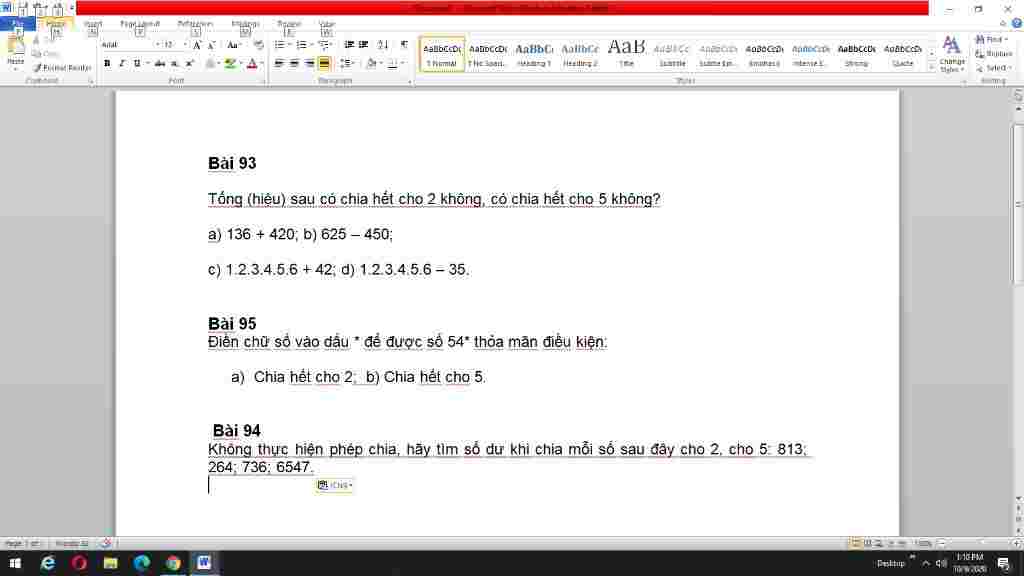Viewport: 1024px width, 576px height.
Task: Switch to the Insert ribbon tab
Action: pos(92,23)
